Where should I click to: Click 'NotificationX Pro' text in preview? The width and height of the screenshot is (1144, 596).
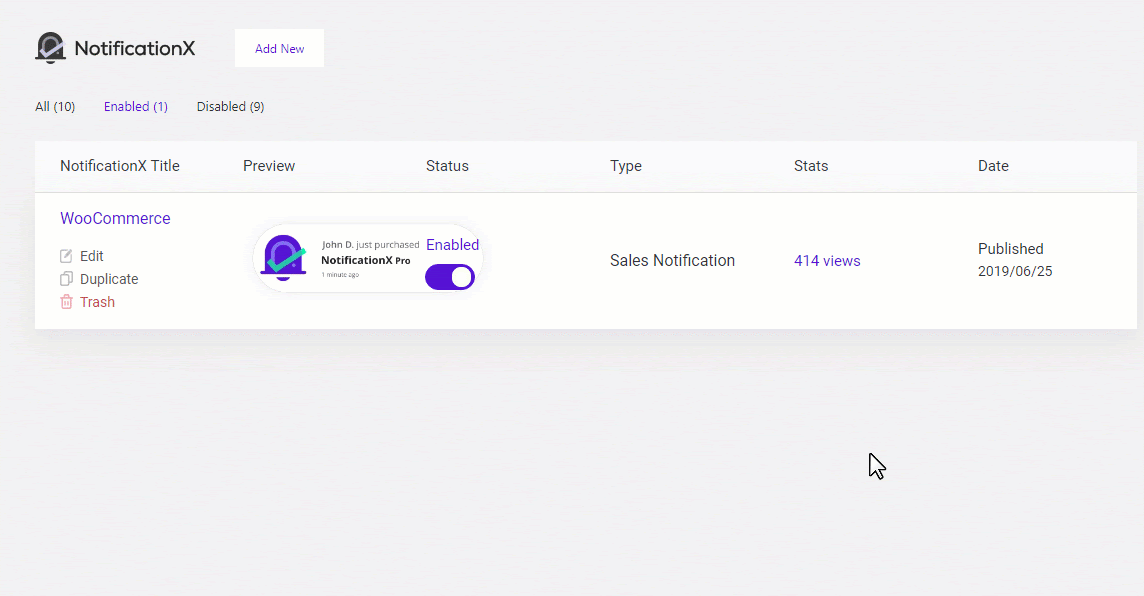[366, 260]
